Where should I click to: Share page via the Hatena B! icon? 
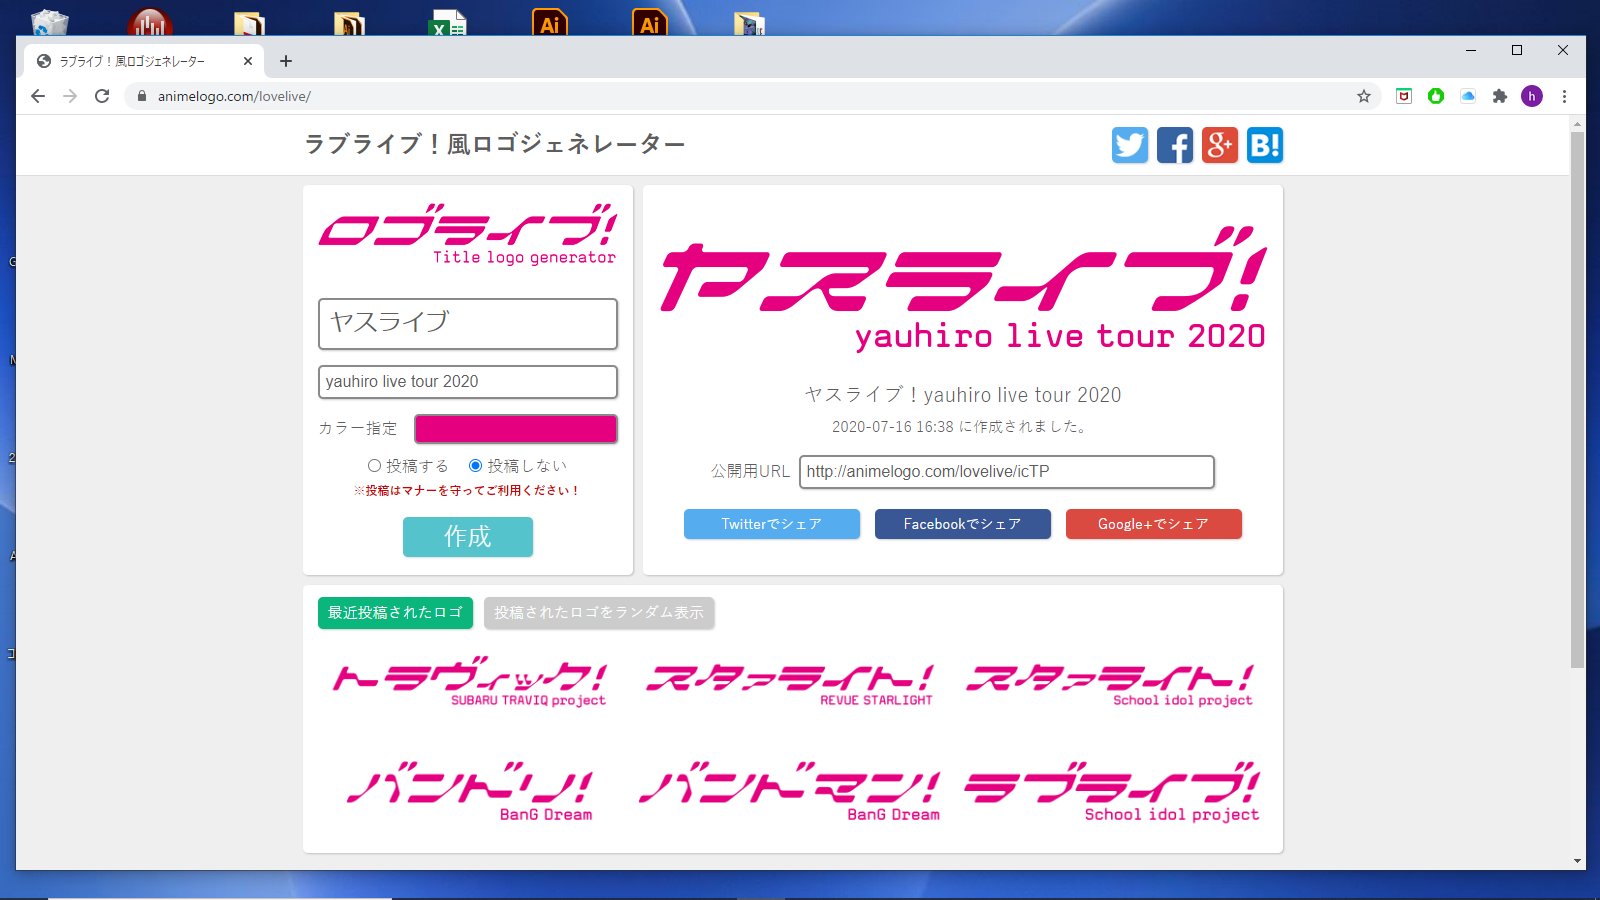click(1265, 145)
